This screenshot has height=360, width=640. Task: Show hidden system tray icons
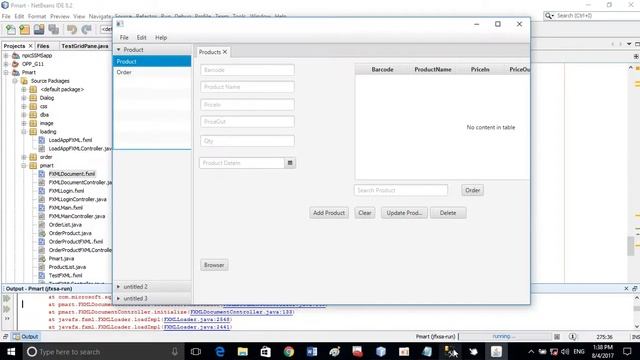point(531,351)
